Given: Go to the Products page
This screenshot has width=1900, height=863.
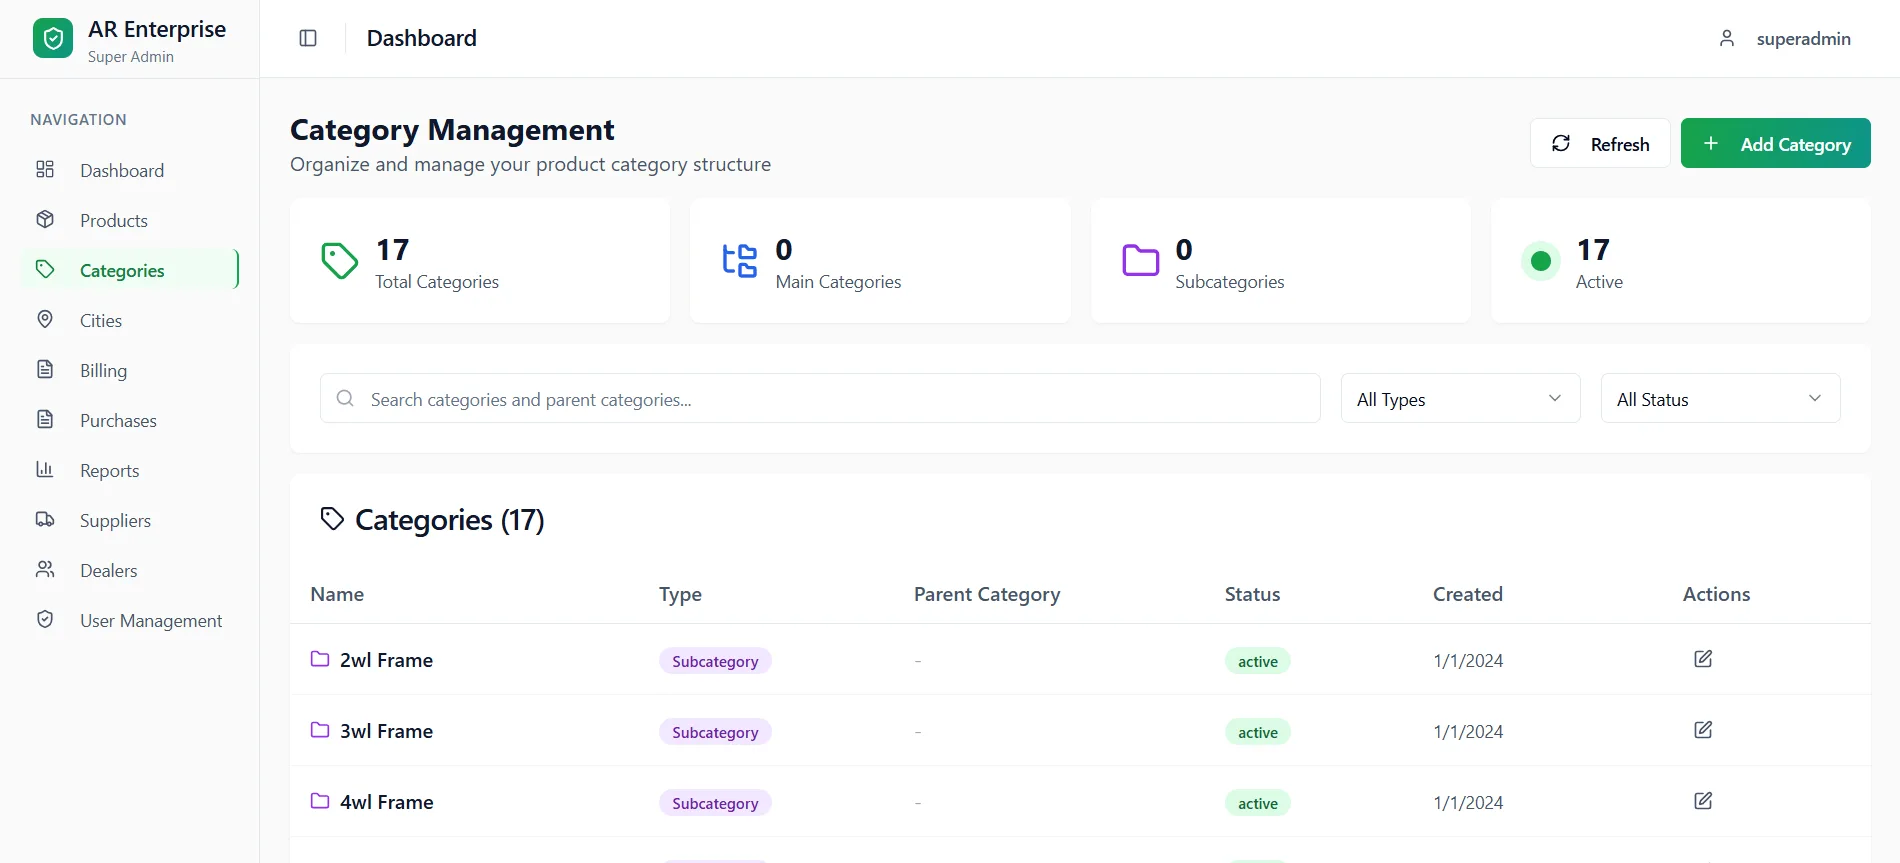Looking at the screenshot, I should point(130,220).
